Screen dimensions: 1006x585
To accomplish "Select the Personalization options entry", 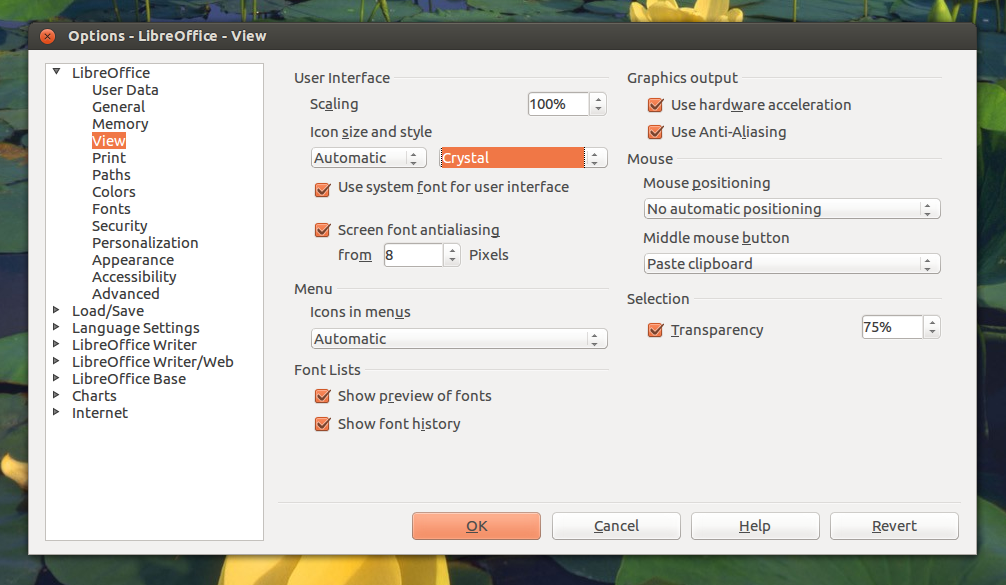I will click(145, 242).
